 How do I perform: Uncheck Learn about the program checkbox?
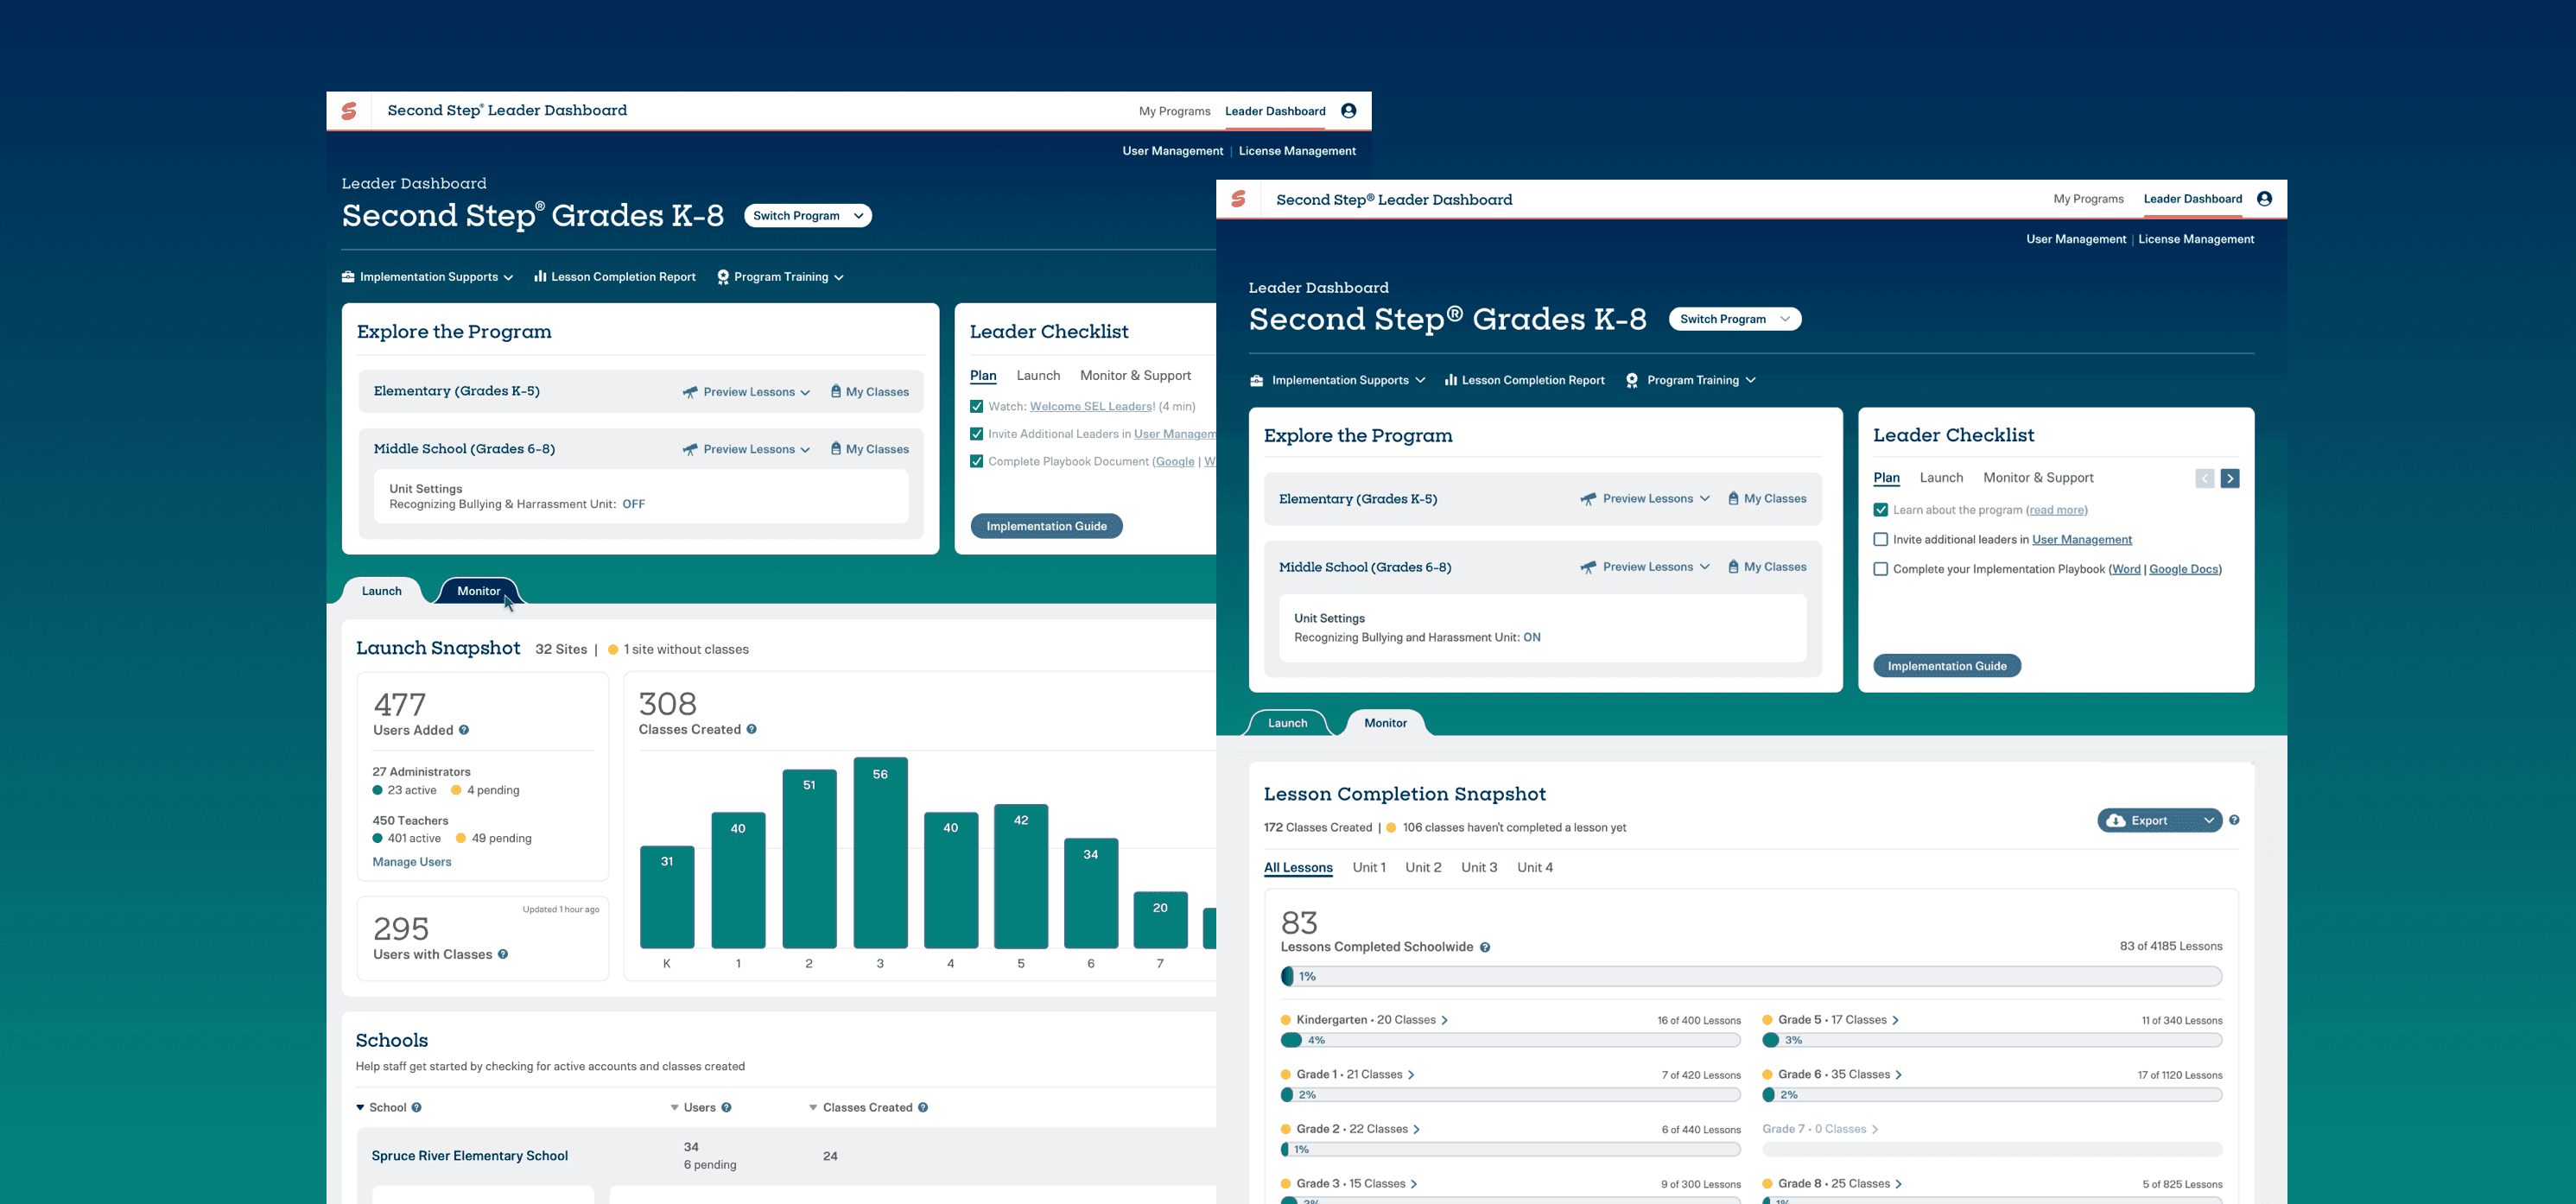pos(1880,510)
